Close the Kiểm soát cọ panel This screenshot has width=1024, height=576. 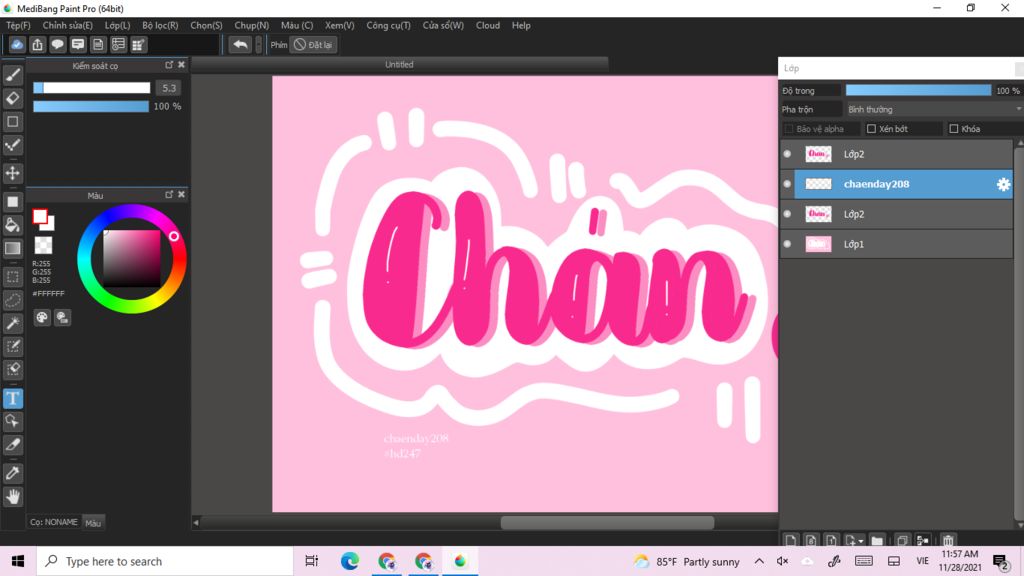tap(182, 65)
